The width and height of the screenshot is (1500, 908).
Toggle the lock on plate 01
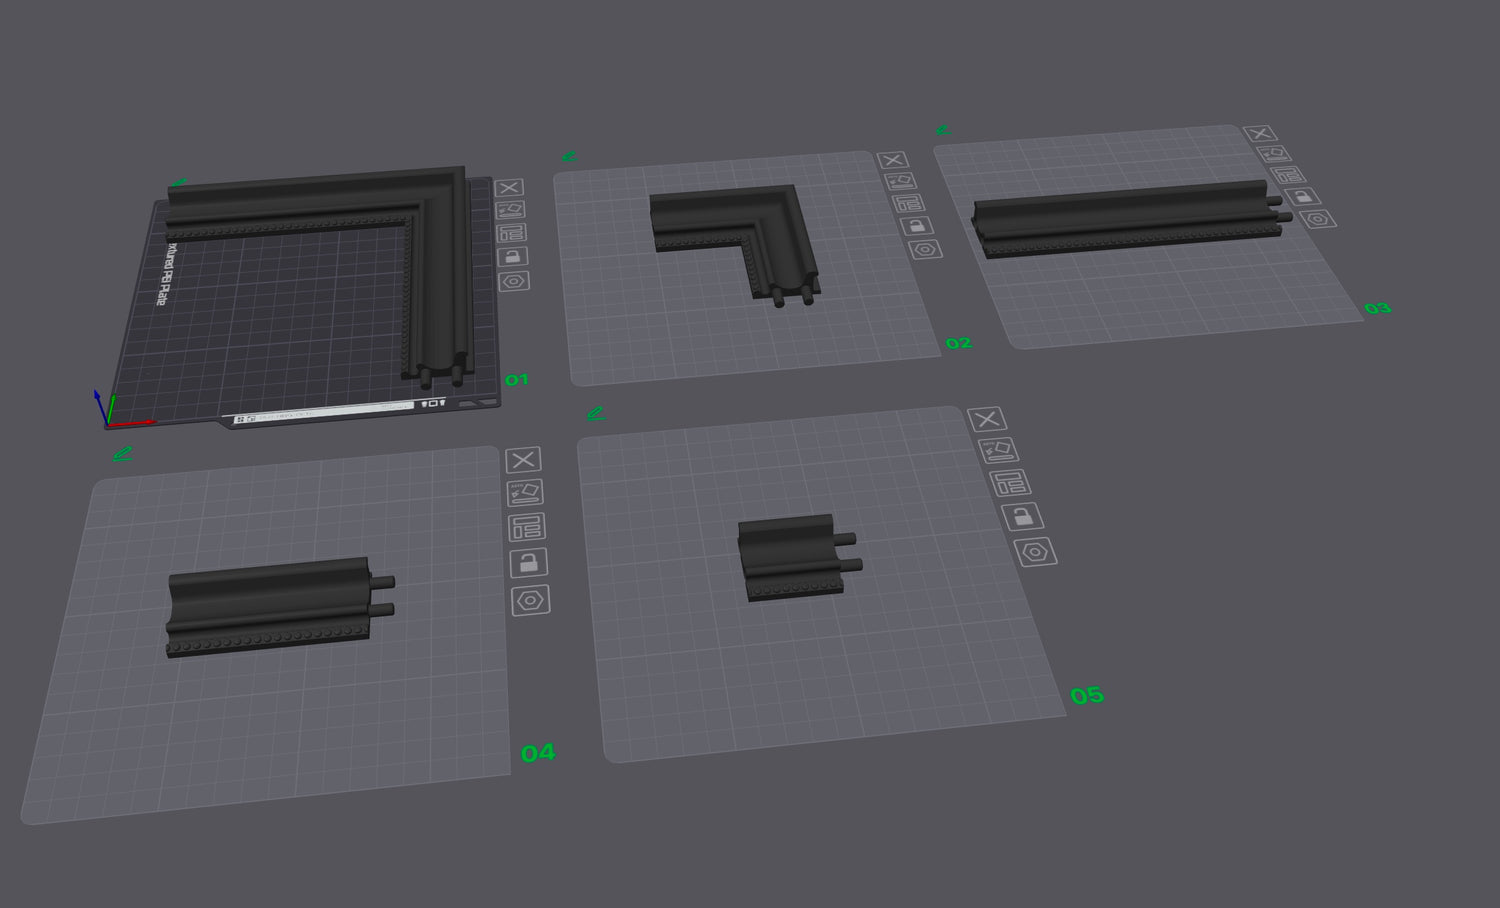(x=512, y=257)
